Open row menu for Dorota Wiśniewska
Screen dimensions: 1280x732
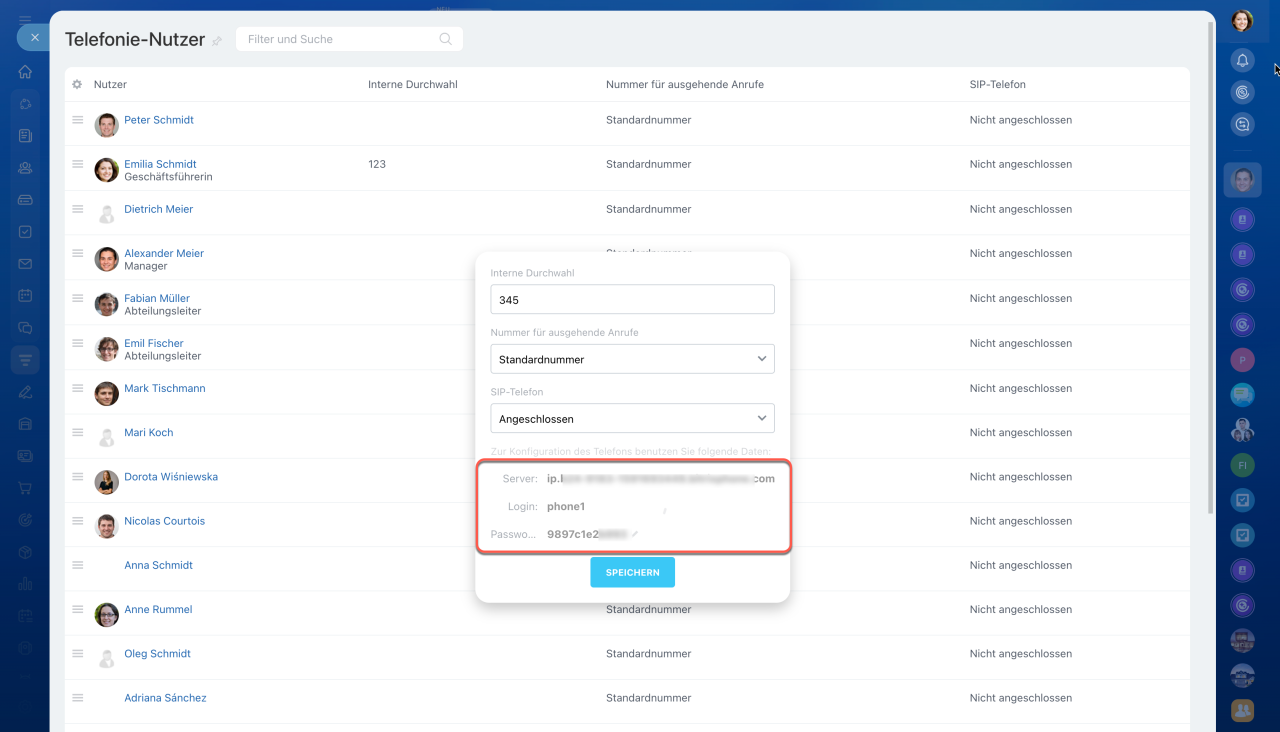coord(77,477)
